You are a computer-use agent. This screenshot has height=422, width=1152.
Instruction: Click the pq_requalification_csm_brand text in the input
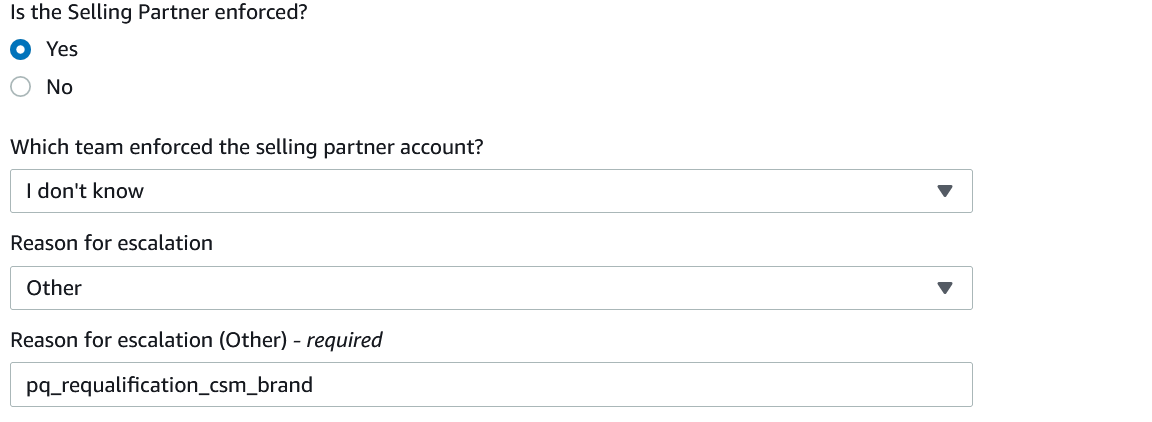pyautogui.click(x=170, y=384)
